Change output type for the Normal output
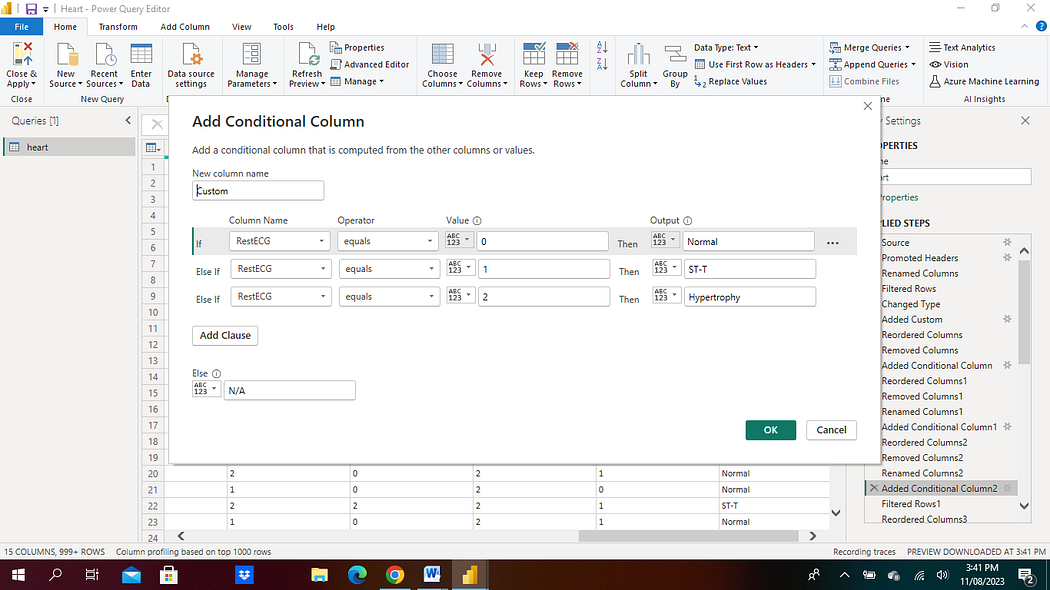1050x590 pixels. [x=665, y=240]
